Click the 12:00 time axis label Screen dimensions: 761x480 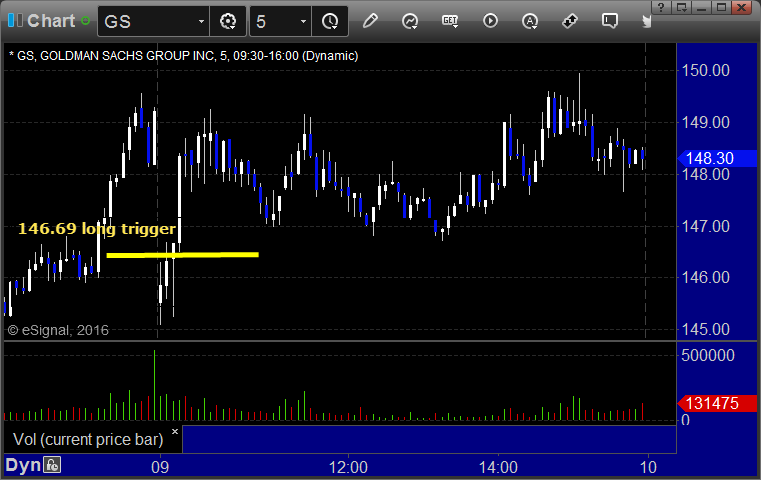(x=348, y=467)
